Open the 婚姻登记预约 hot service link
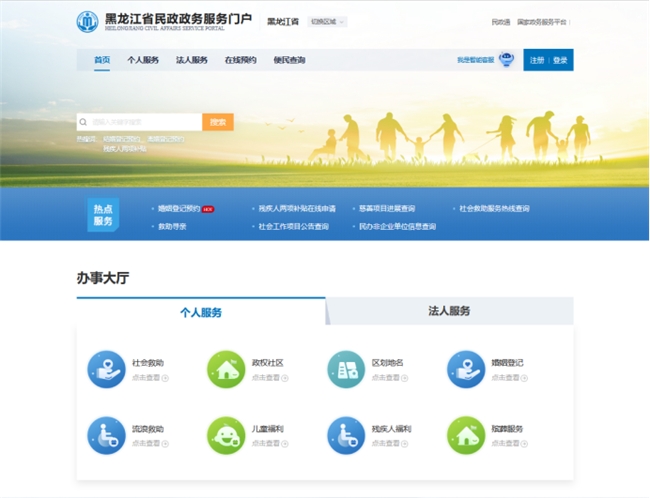The height and width of the screenshot is (498, 650). click(x=180, y=209)
